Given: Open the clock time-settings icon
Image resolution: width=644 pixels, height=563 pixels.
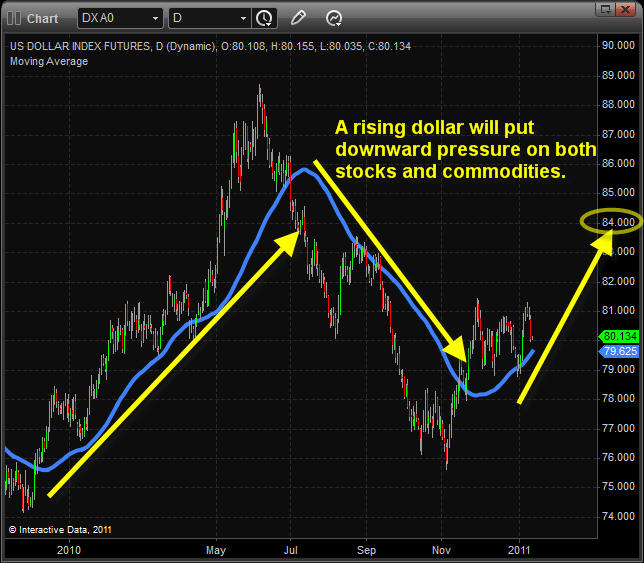Looking at the screenshot, I should (x=264, y=18).
